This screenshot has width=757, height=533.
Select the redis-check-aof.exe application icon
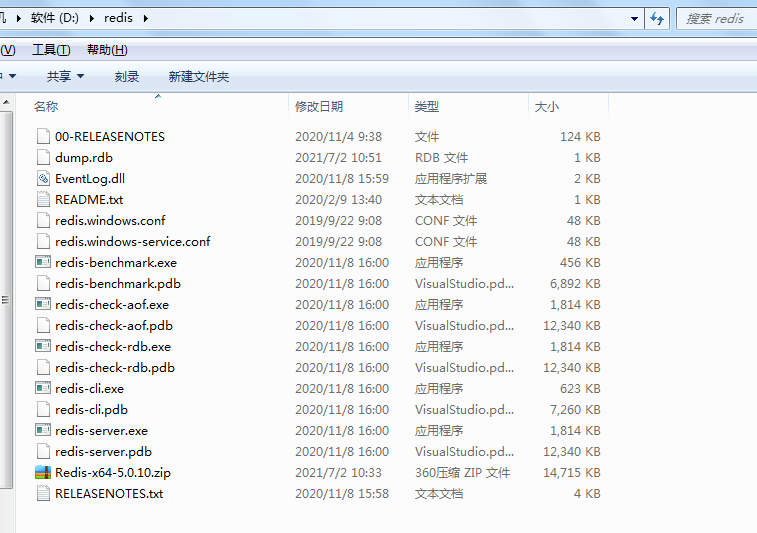[x=43, y=305]
